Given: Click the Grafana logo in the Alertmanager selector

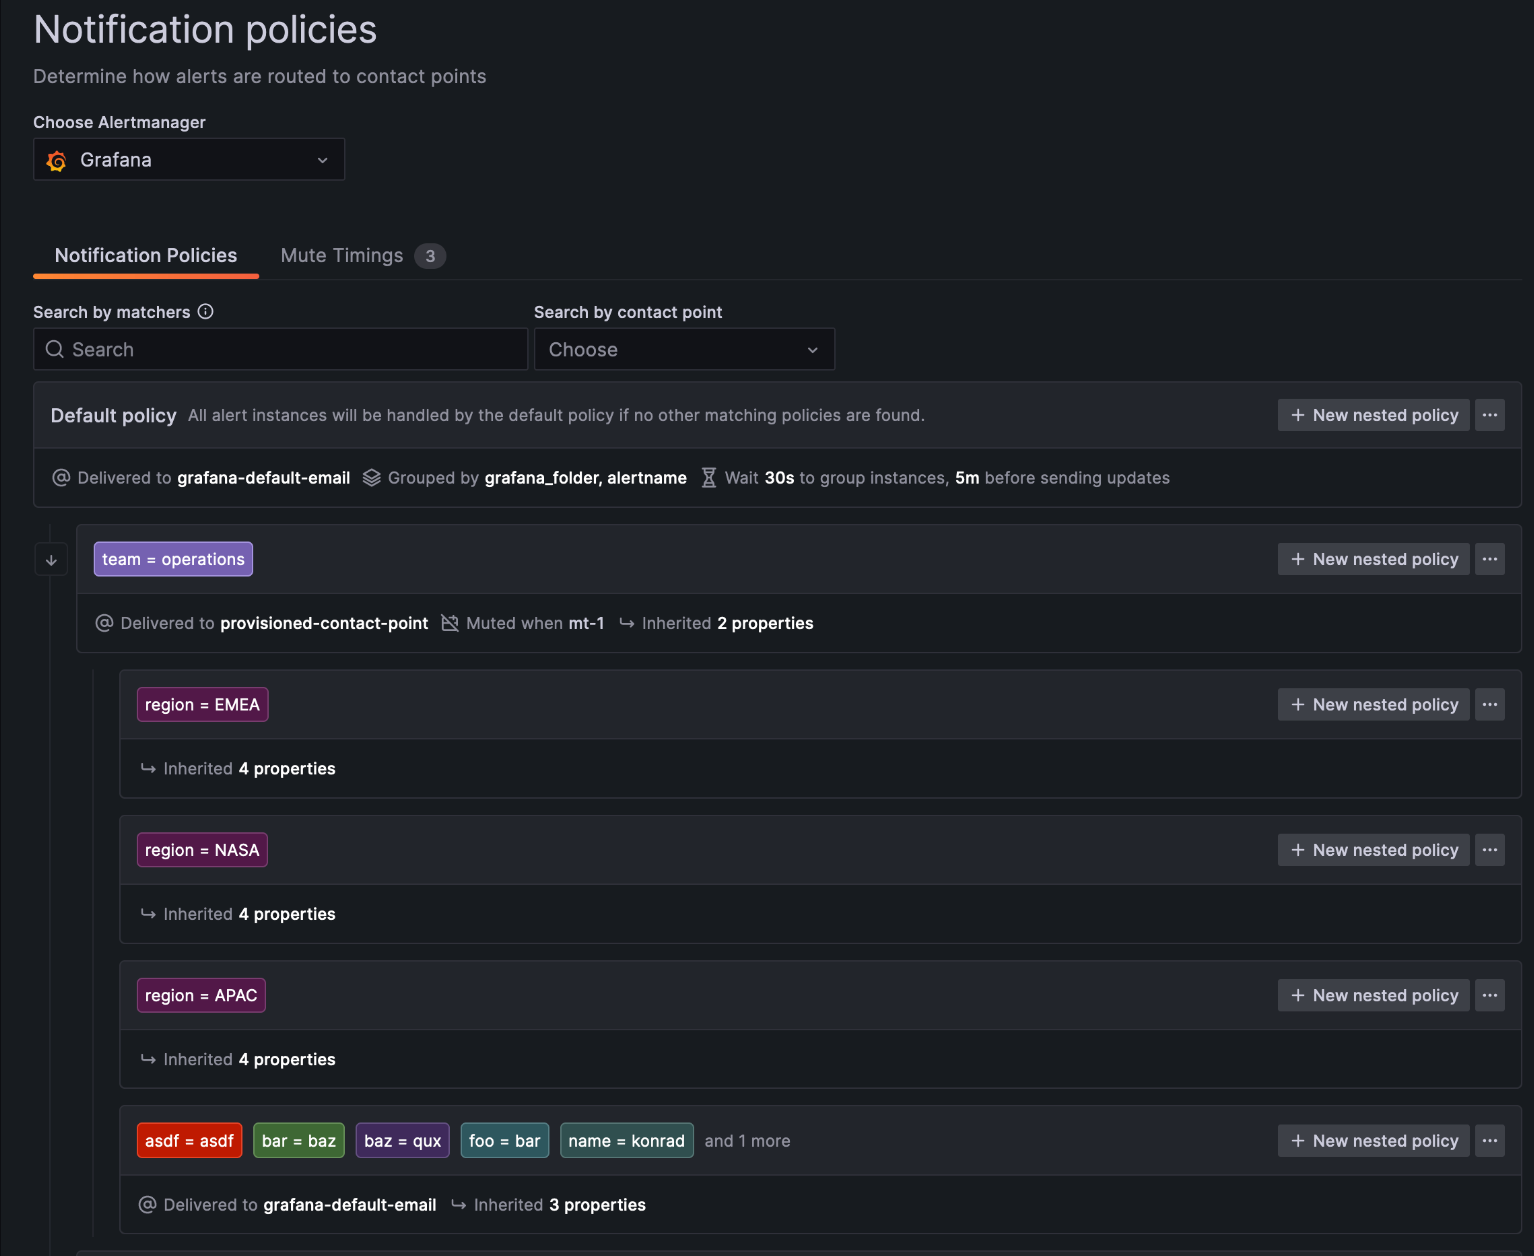Looking at the screenshot, I should (57, 159).
